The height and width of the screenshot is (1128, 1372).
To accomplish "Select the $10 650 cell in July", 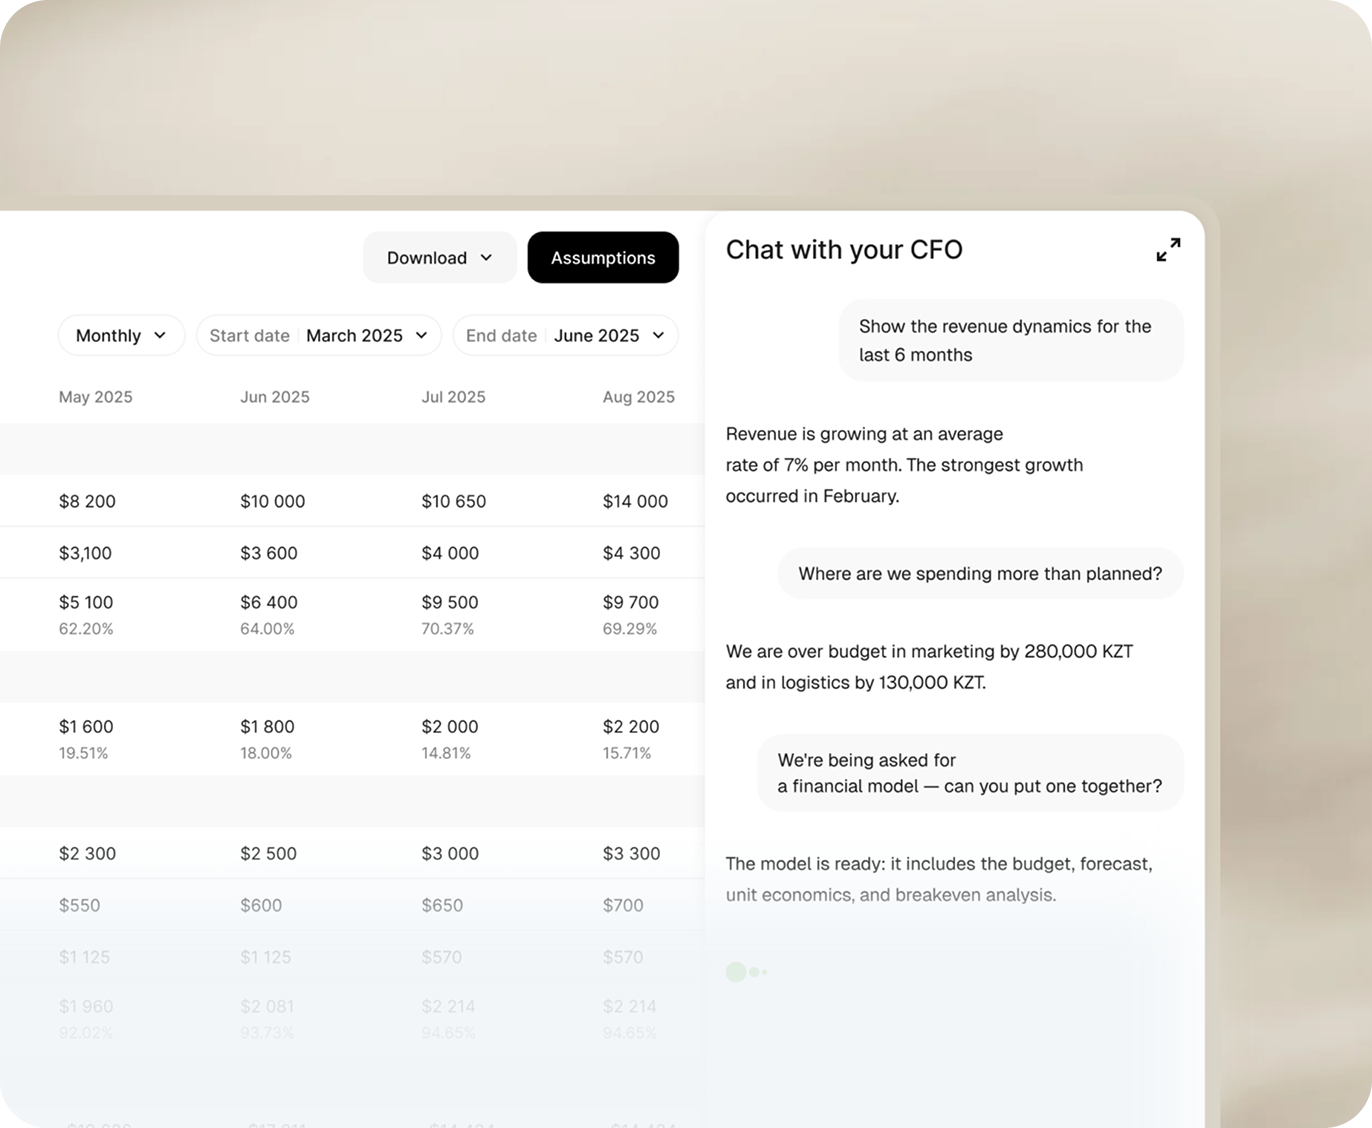I will click(x=453, y=501).
